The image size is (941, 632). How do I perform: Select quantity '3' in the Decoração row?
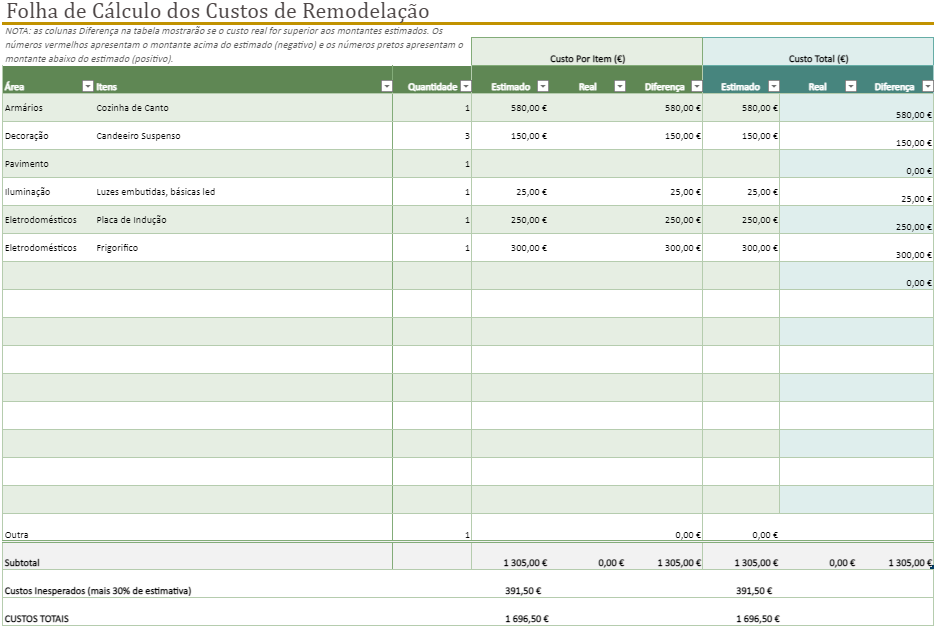pos(467,136)
